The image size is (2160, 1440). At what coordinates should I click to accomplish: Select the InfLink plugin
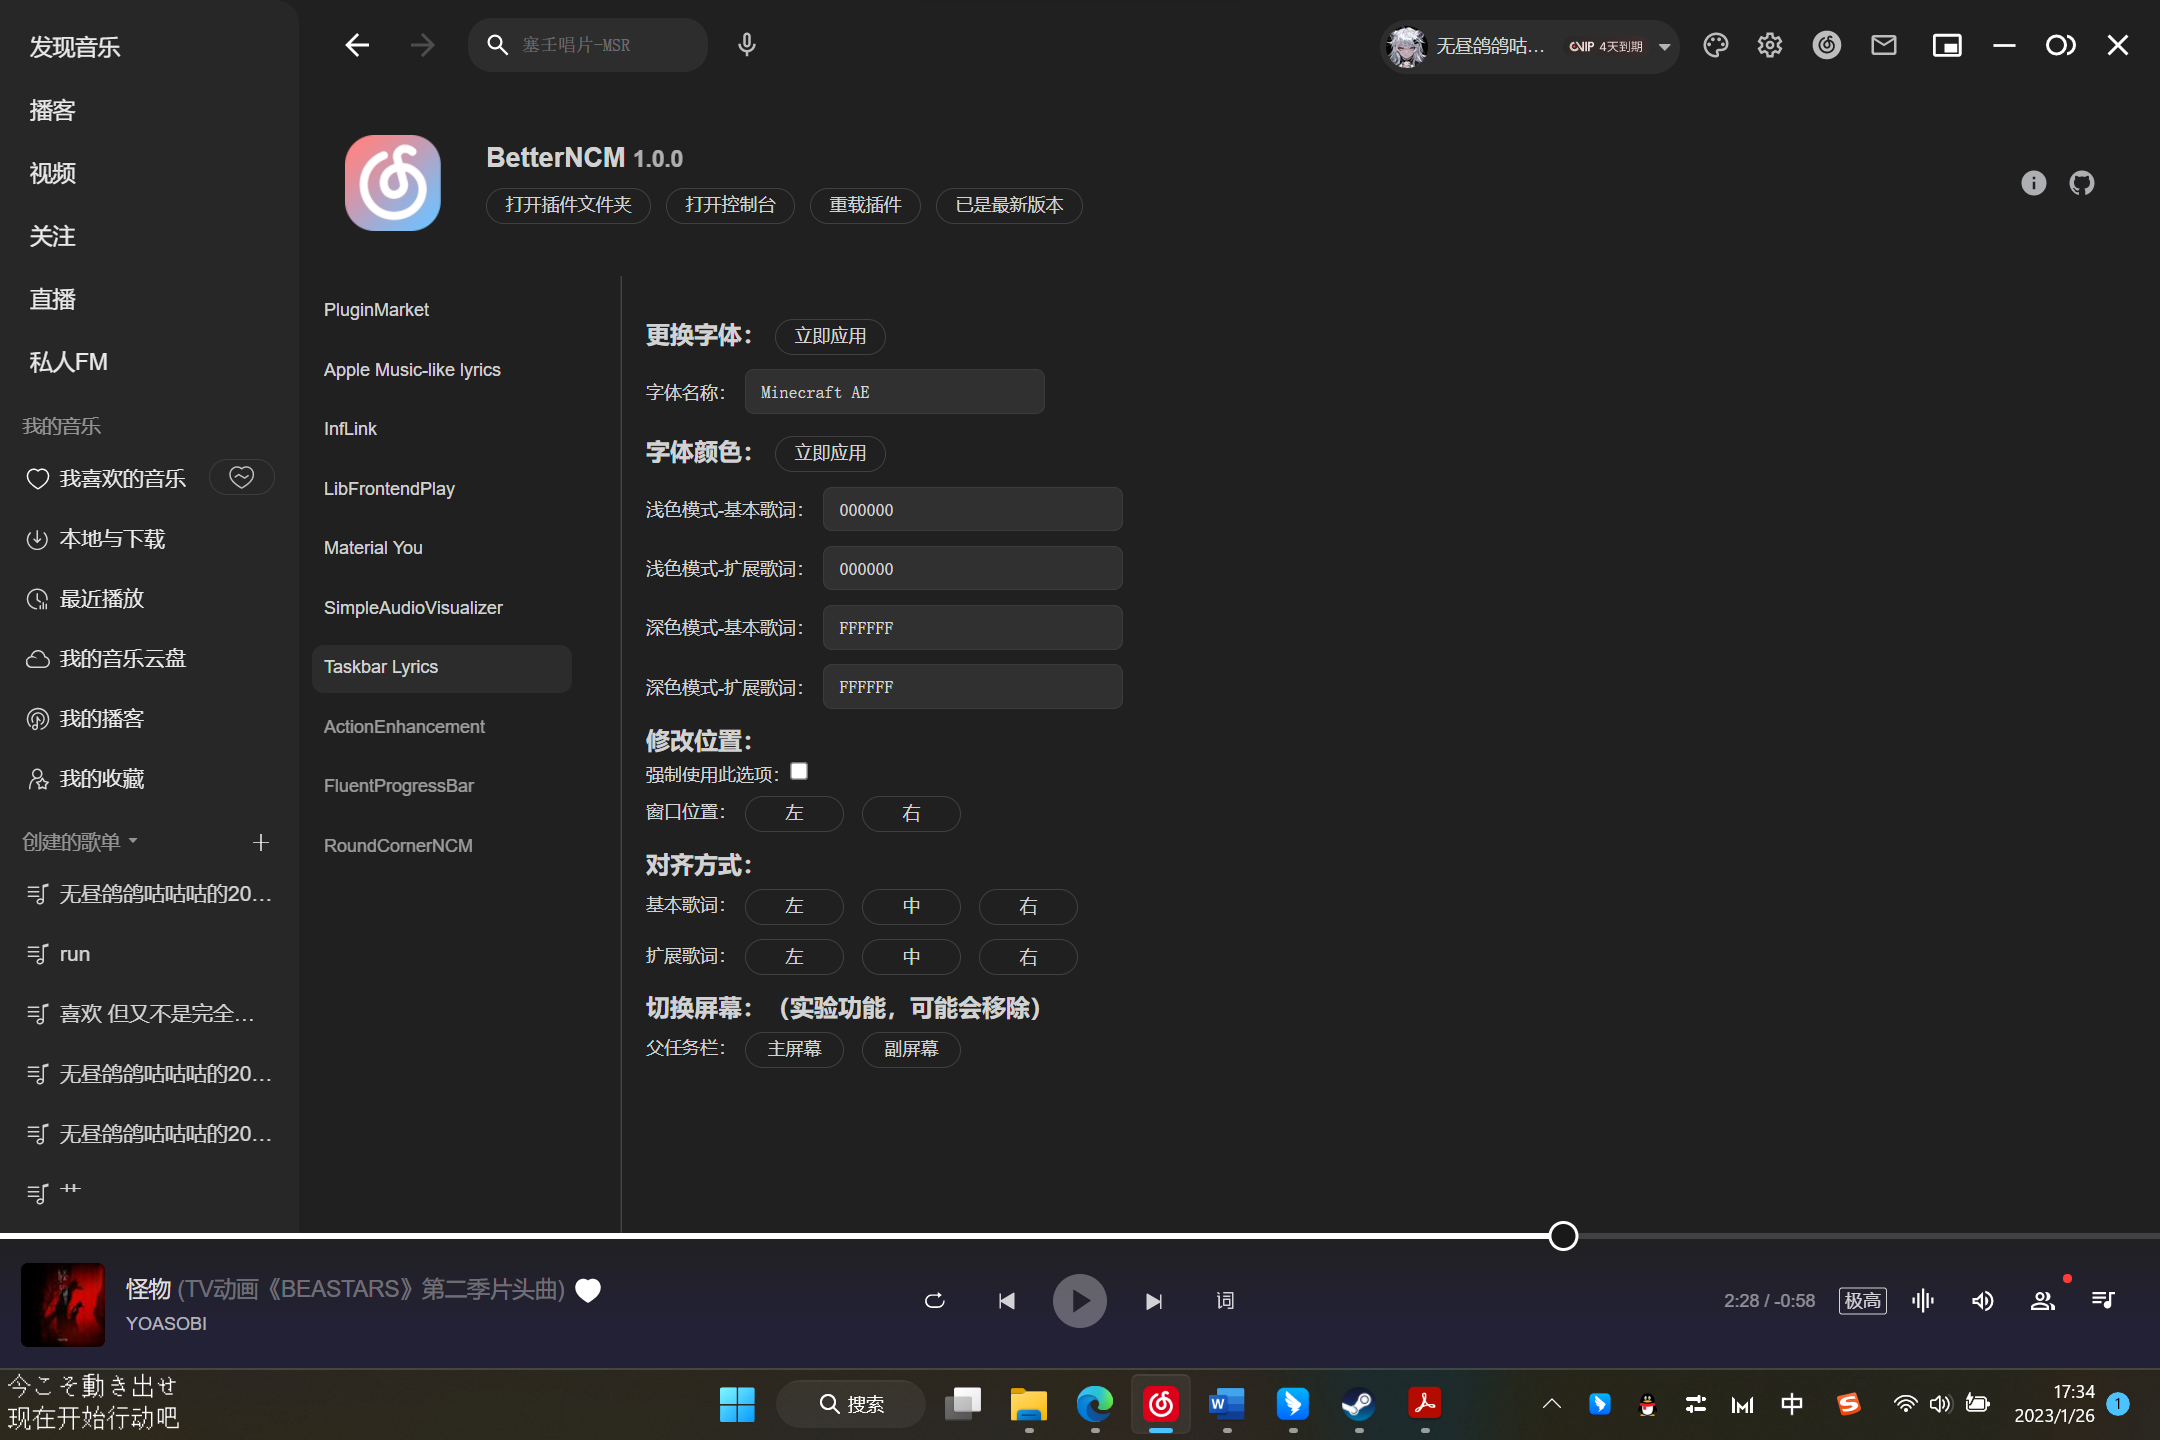click(x=350, y=429)
